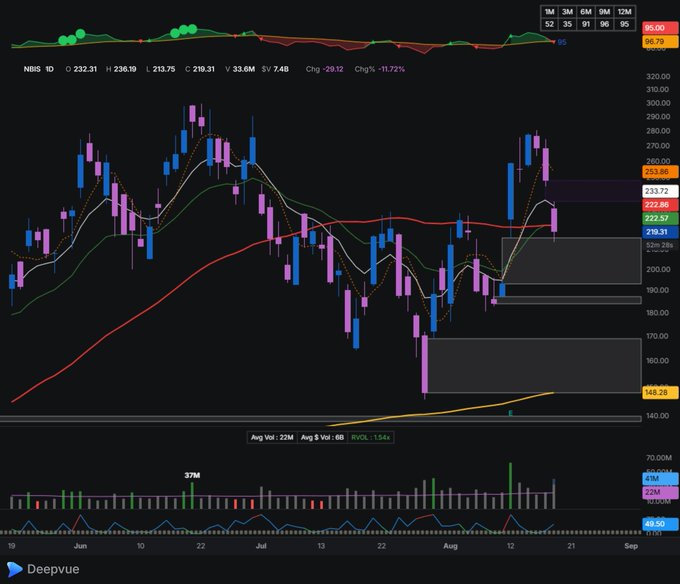
Task: Click the dollar volume value 7.4B
Action: click(x=281, y=69)
